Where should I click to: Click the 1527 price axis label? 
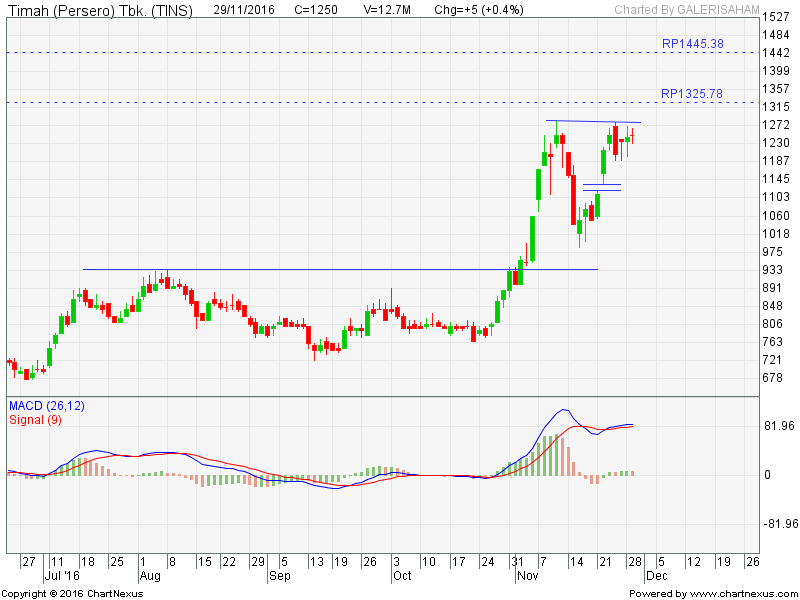775,17
